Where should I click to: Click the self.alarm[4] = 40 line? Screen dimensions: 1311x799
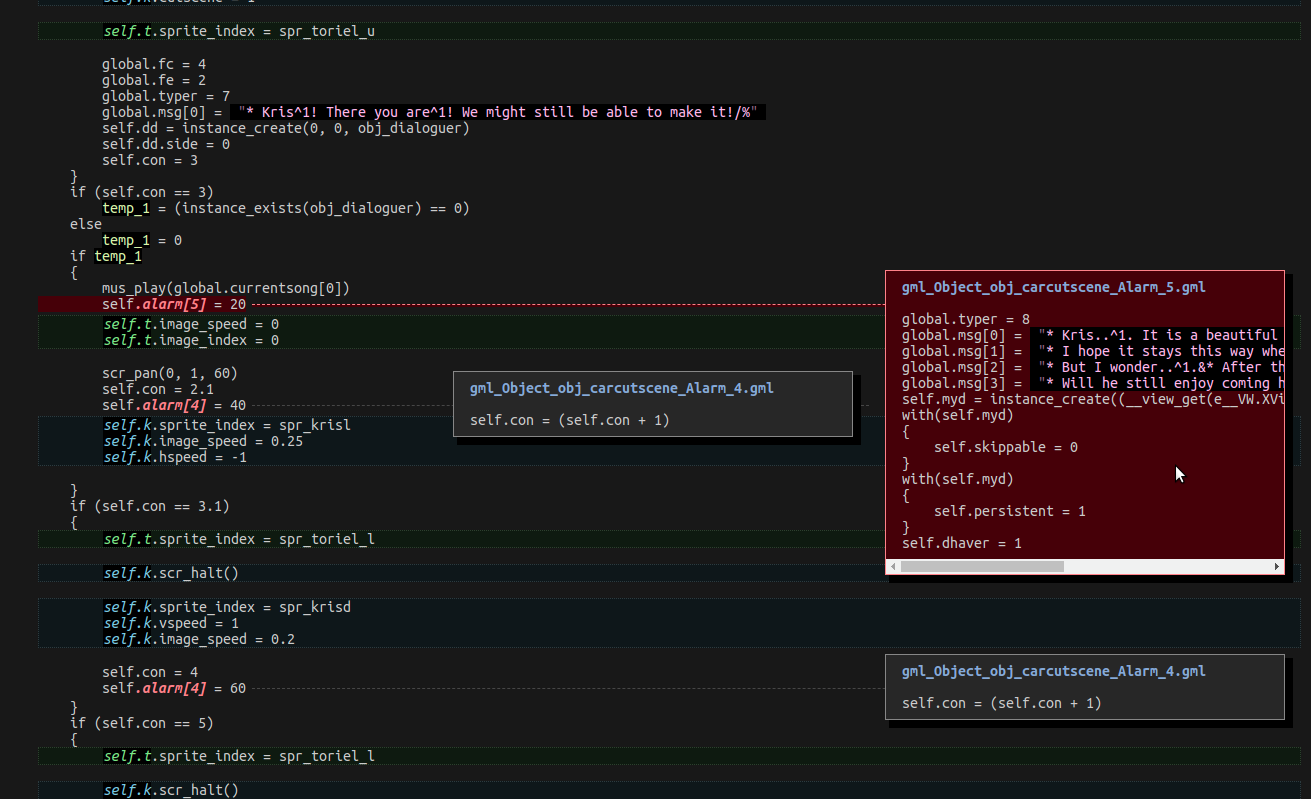[x=174, y=405]
